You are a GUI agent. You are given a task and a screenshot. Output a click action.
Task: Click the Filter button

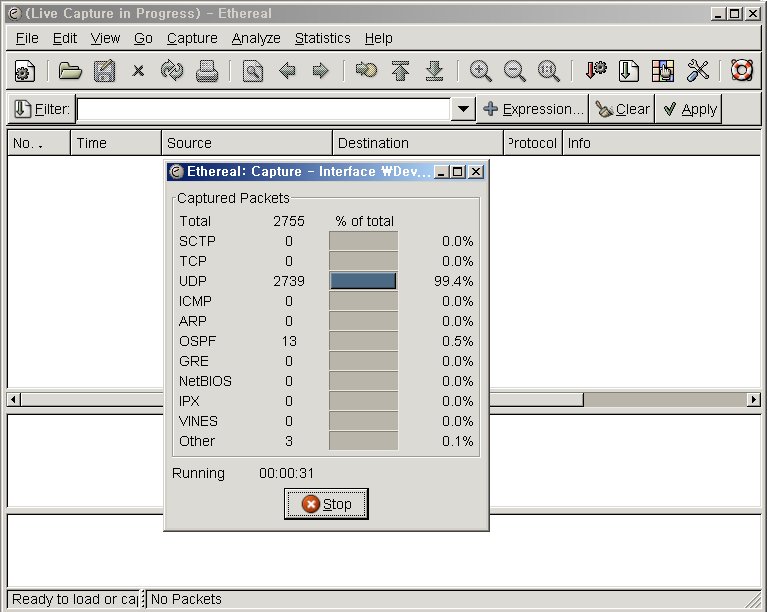(42, 109)
